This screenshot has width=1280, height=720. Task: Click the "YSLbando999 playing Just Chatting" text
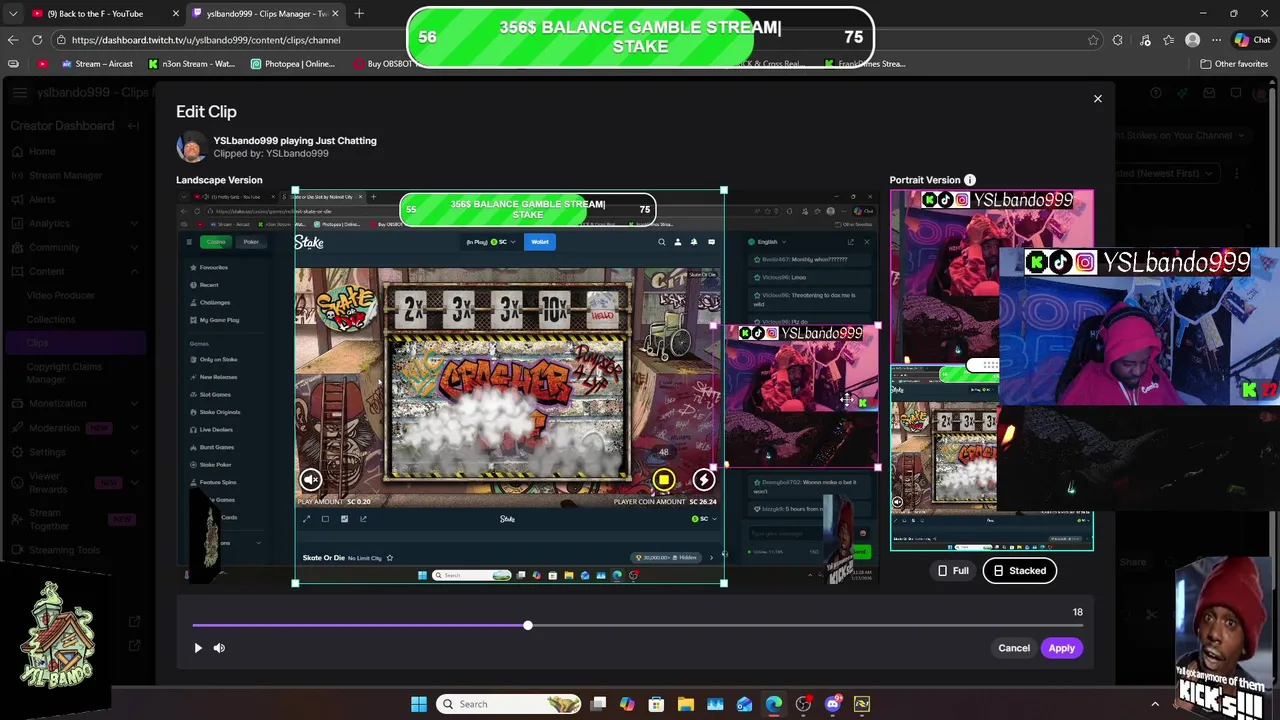[295, 141]
